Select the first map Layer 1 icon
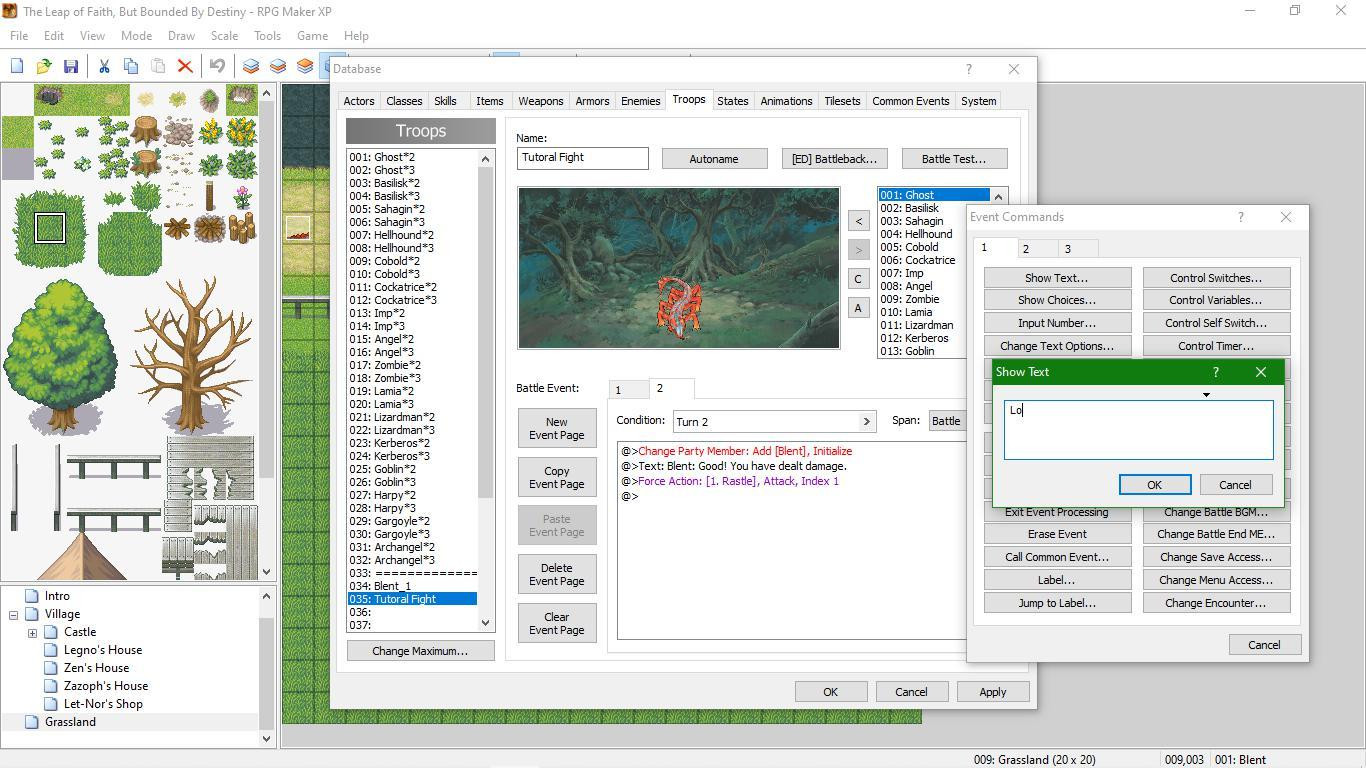This screenshot has height=768, width=1366. pyautogui.click(x=251, y=66)
